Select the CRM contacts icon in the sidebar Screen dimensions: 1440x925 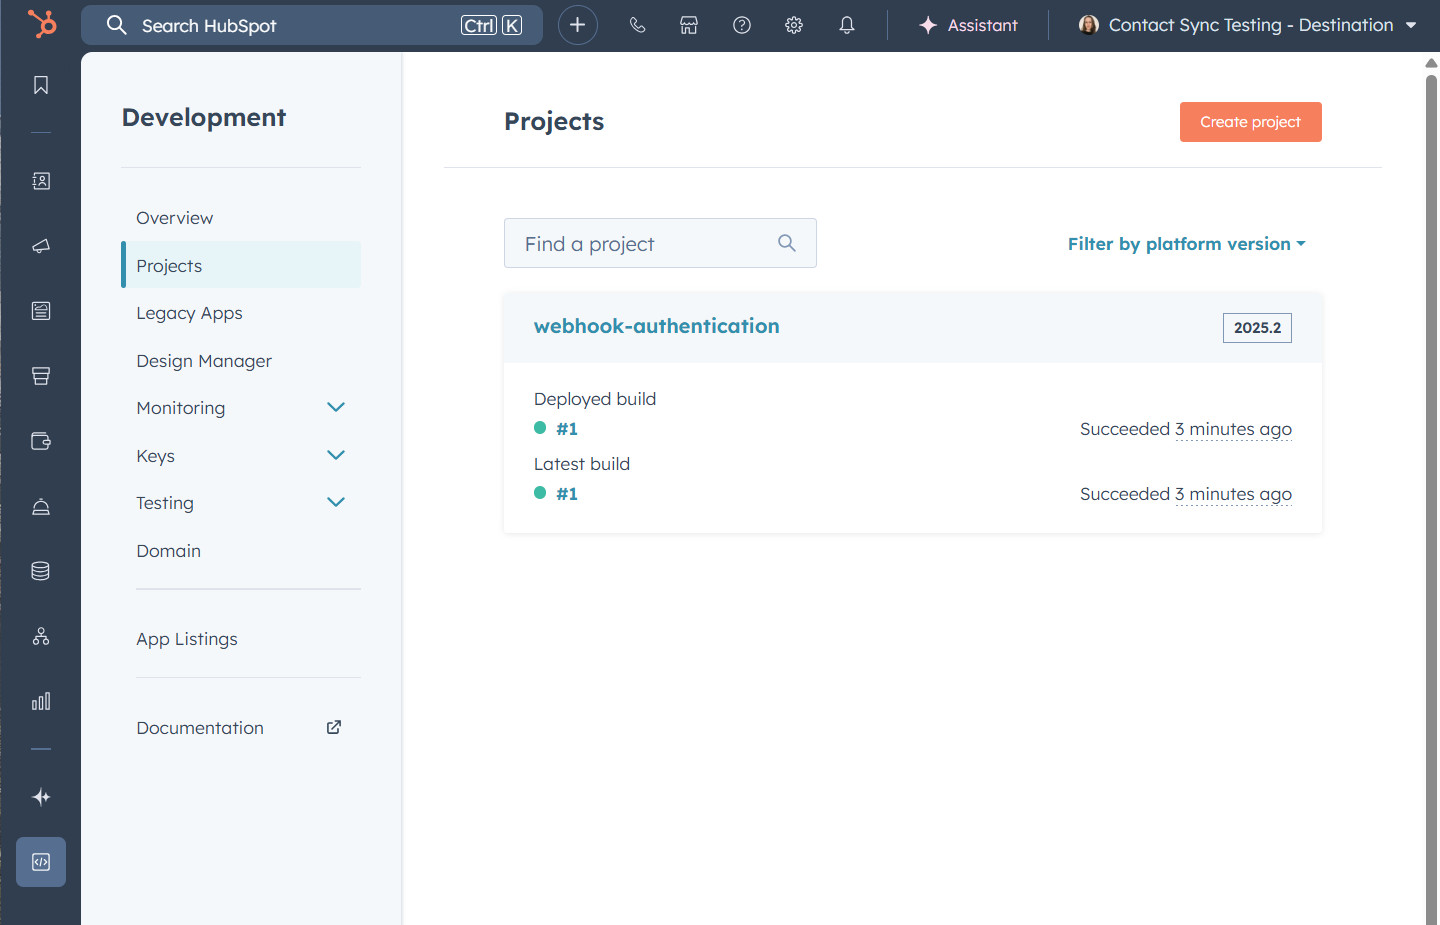pos(40,181)
